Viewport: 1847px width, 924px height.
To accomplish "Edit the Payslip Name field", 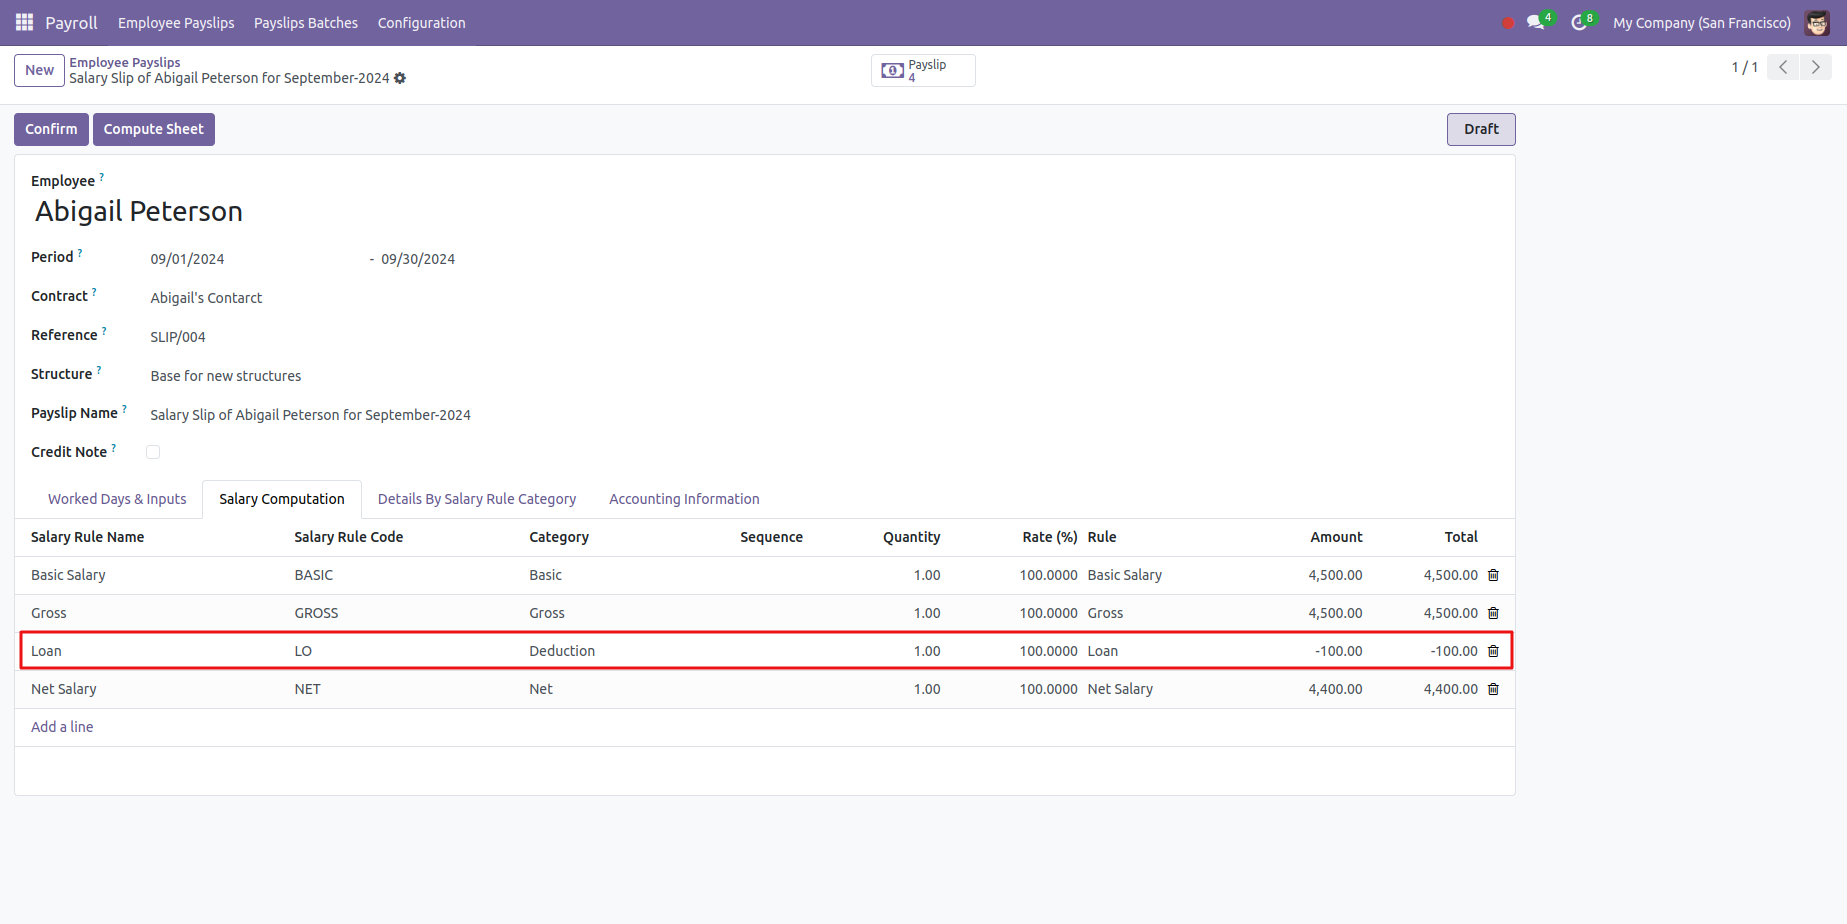I will 310,415.
